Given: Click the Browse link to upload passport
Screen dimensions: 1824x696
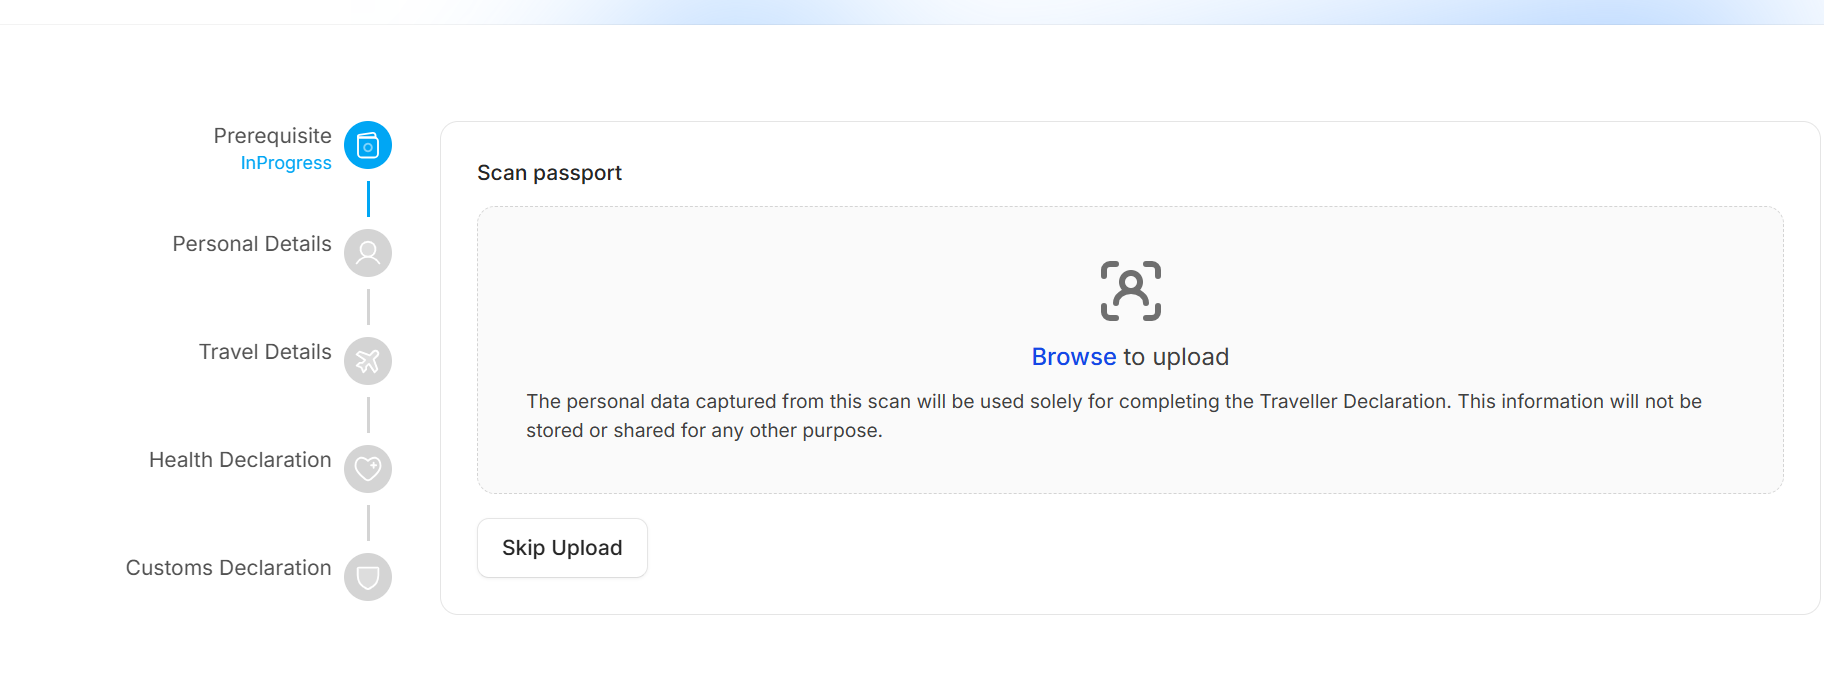Looking at the screenshot, I should point(1073,357).
